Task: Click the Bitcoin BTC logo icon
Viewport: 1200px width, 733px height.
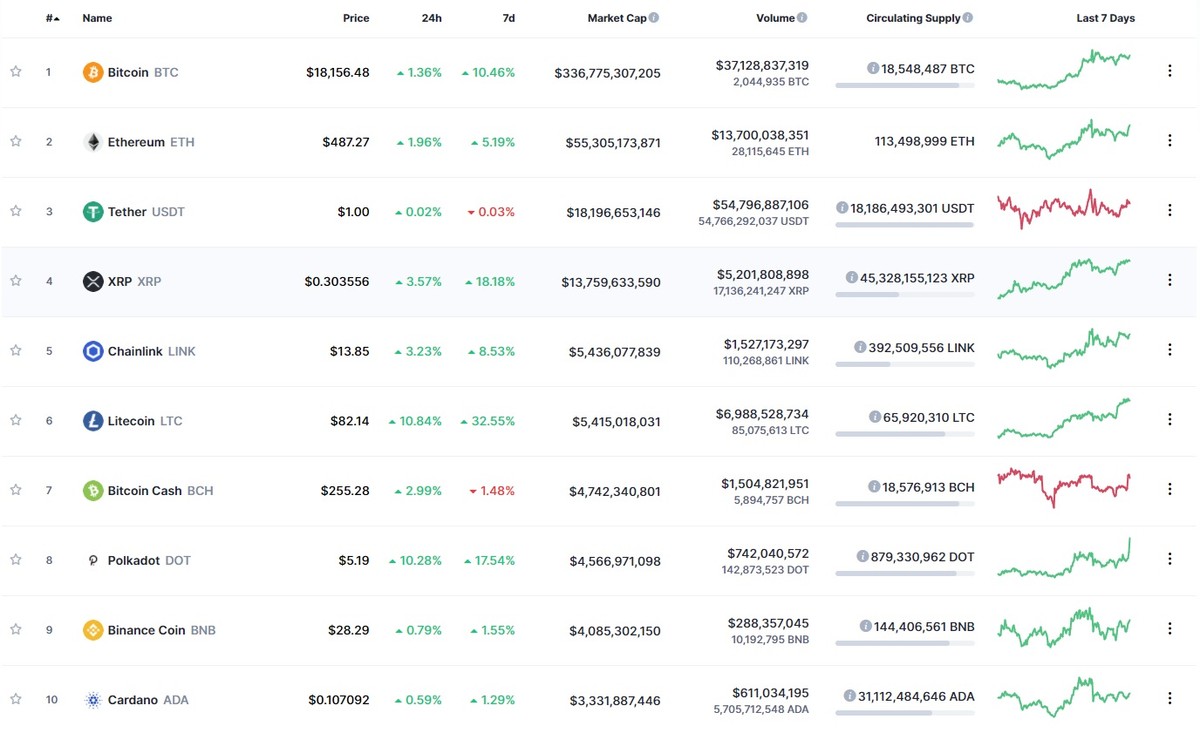Action: point(92,71)
